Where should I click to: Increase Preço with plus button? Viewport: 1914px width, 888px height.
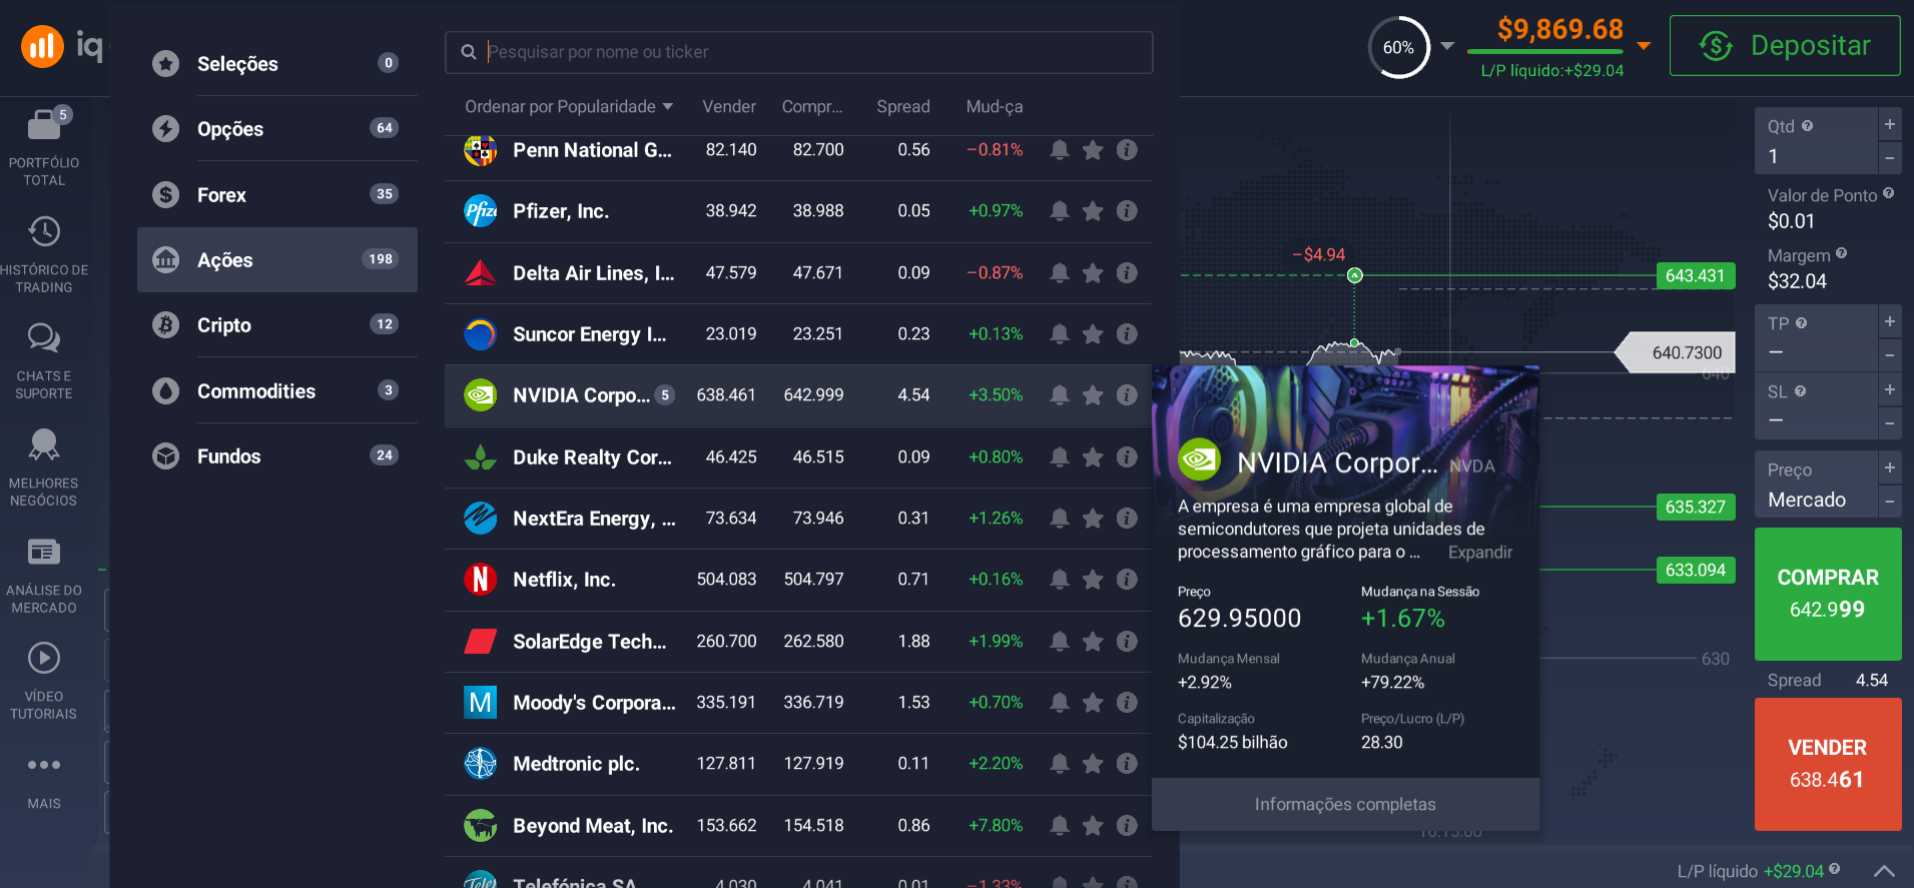tap(1890, 467)
